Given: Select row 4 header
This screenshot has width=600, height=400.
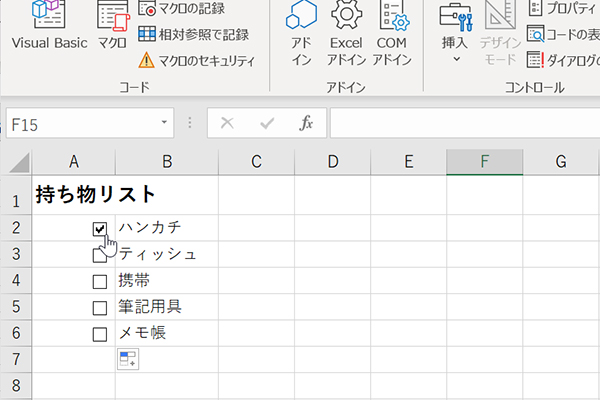Looking at the screenshot, I should (16, 280).
